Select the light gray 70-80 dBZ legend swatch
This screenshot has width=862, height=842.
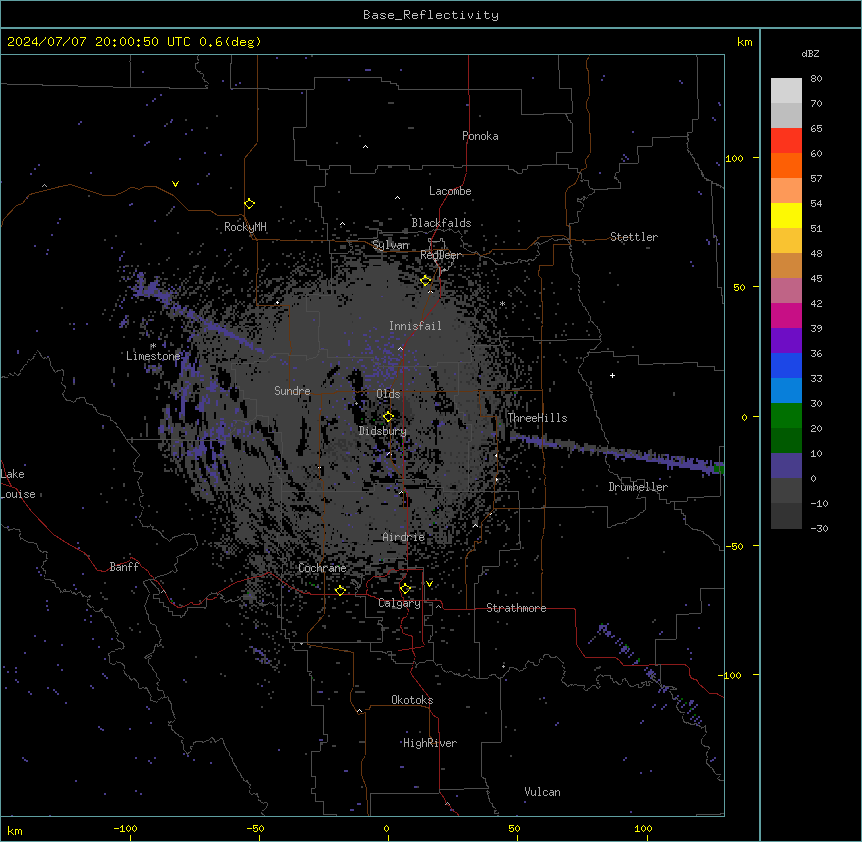tap(786, 91)
